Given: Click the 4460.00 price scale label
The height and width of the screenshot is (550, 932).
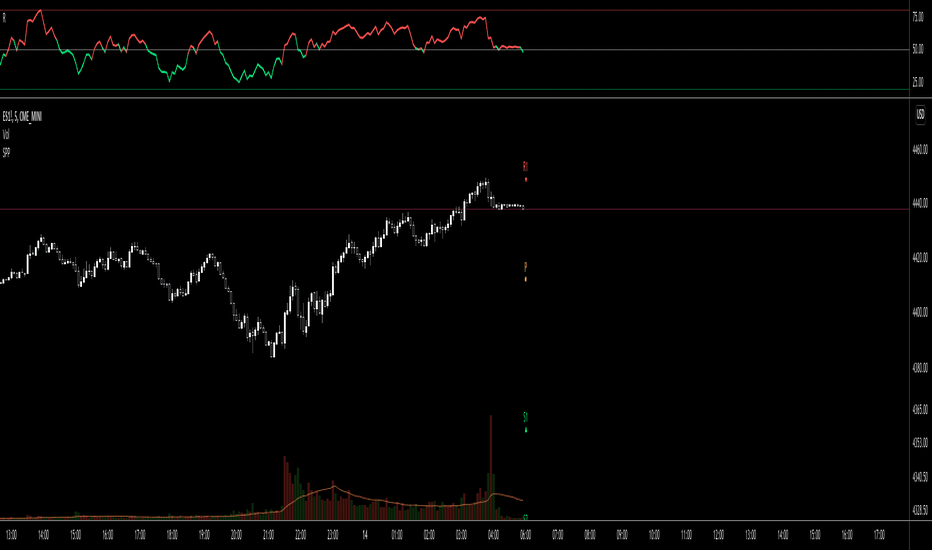Looking at the screenshot, I should click(x=920, y=150).
